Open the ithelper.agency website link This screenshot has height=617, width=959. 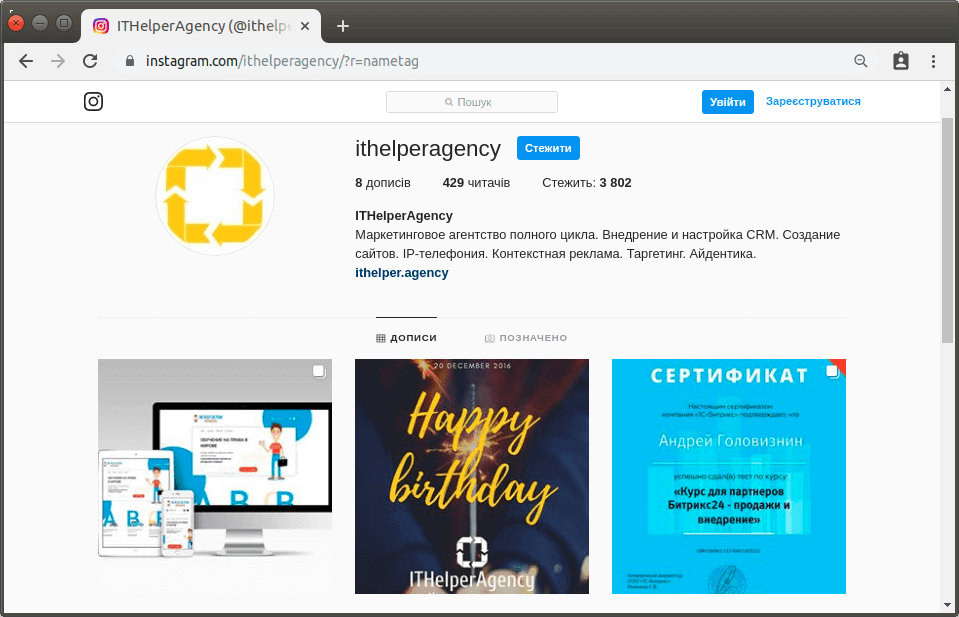coord(402,273)
